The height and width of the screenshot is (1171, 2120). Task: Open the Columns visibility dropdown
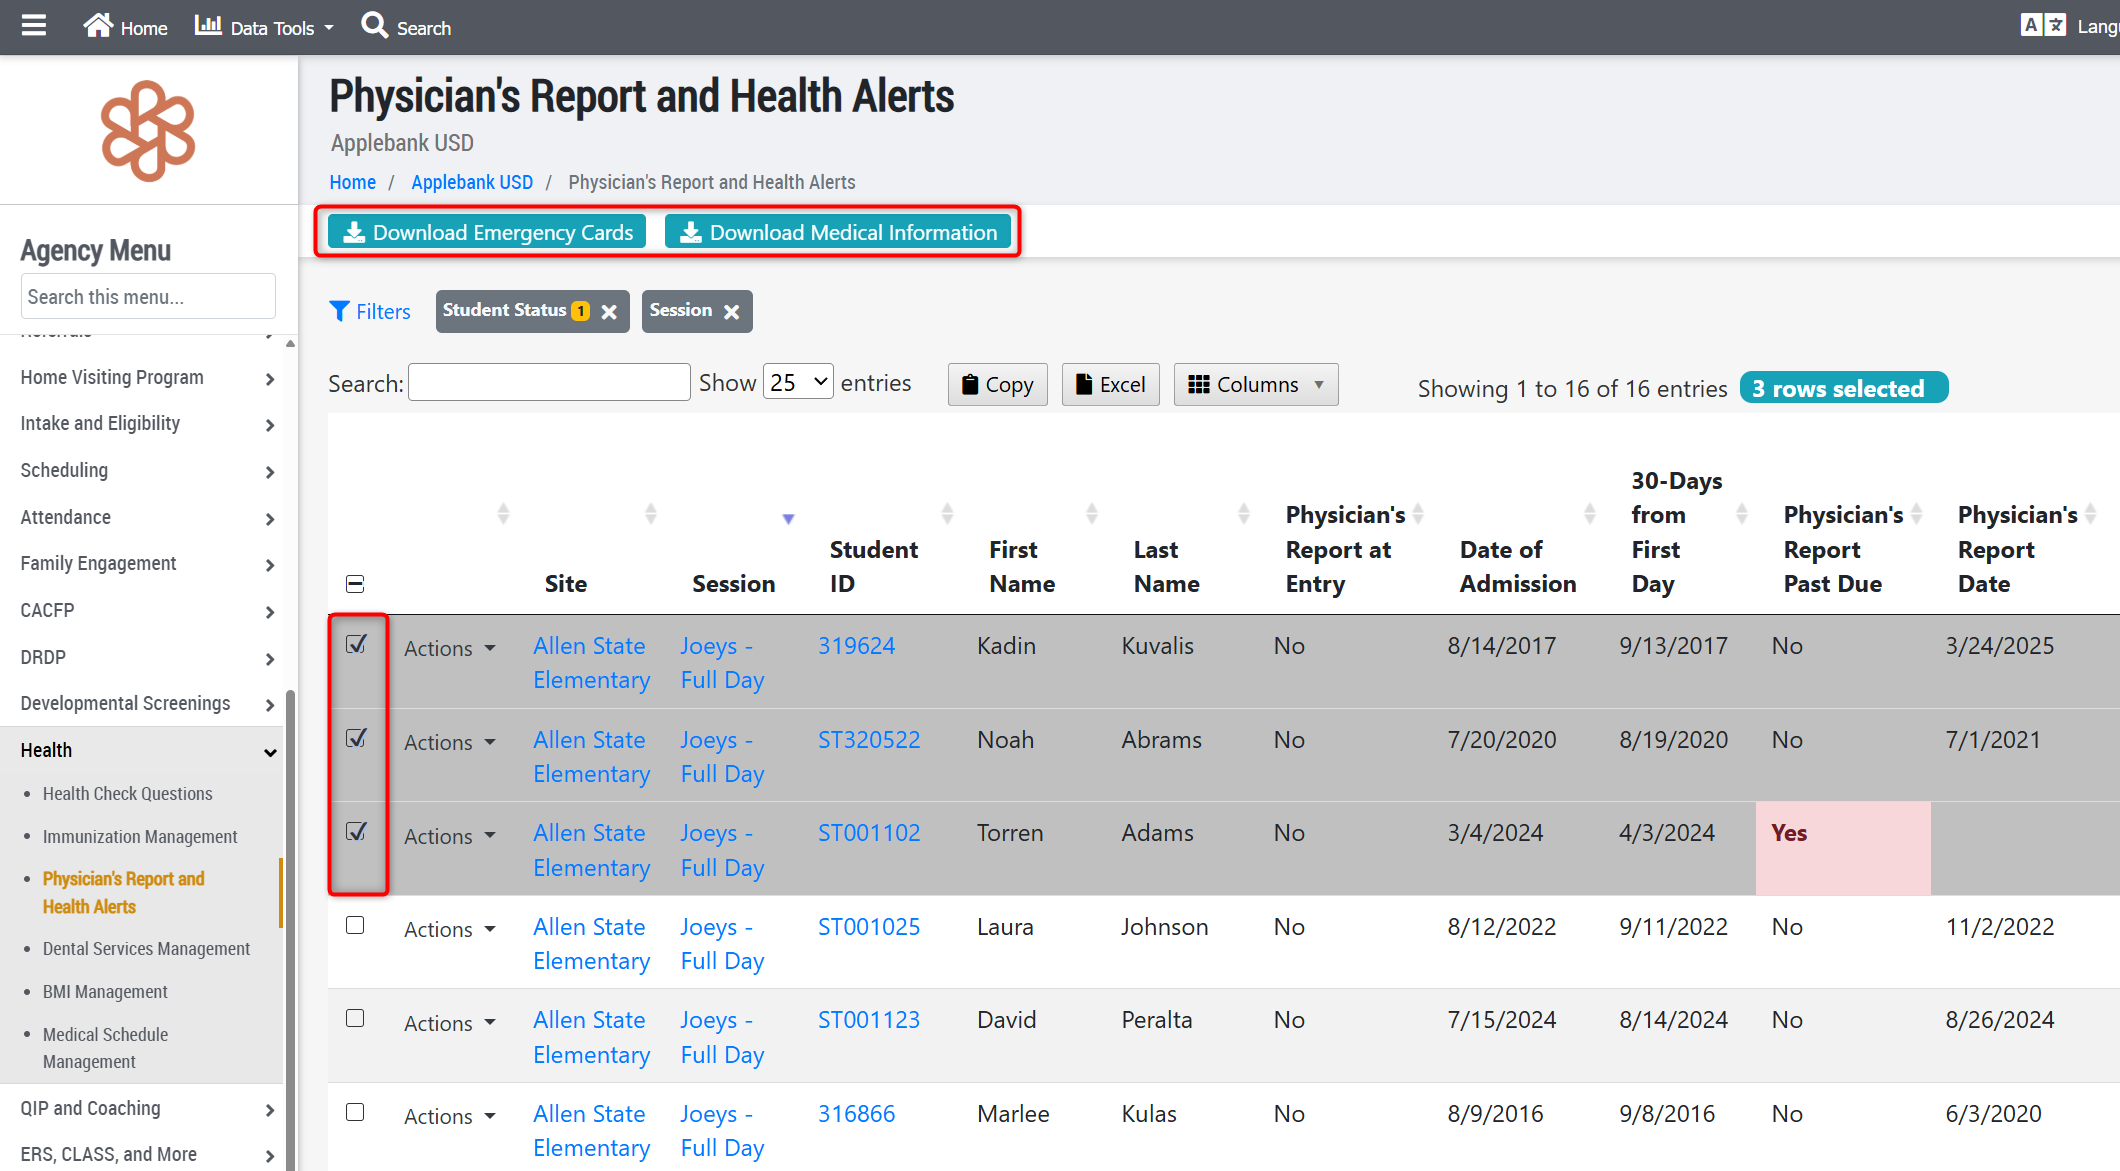tap(1256, 385)
